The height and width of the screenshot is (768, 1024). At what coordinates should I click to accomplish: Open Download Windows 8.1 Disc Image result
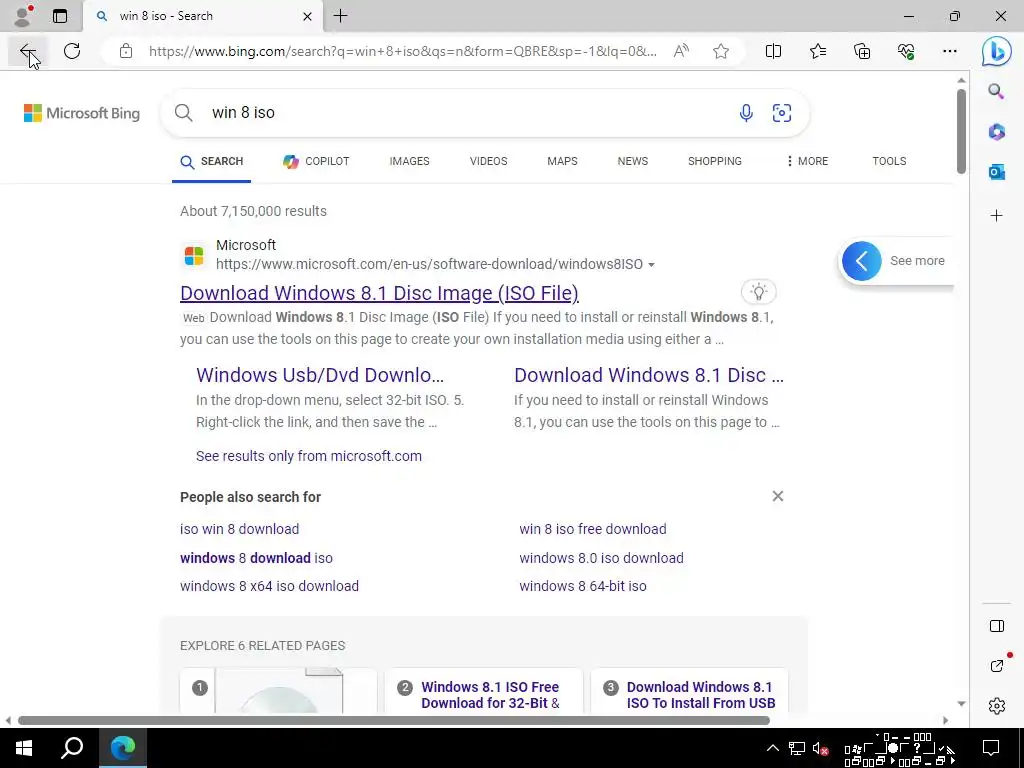[x=379, y=293]
